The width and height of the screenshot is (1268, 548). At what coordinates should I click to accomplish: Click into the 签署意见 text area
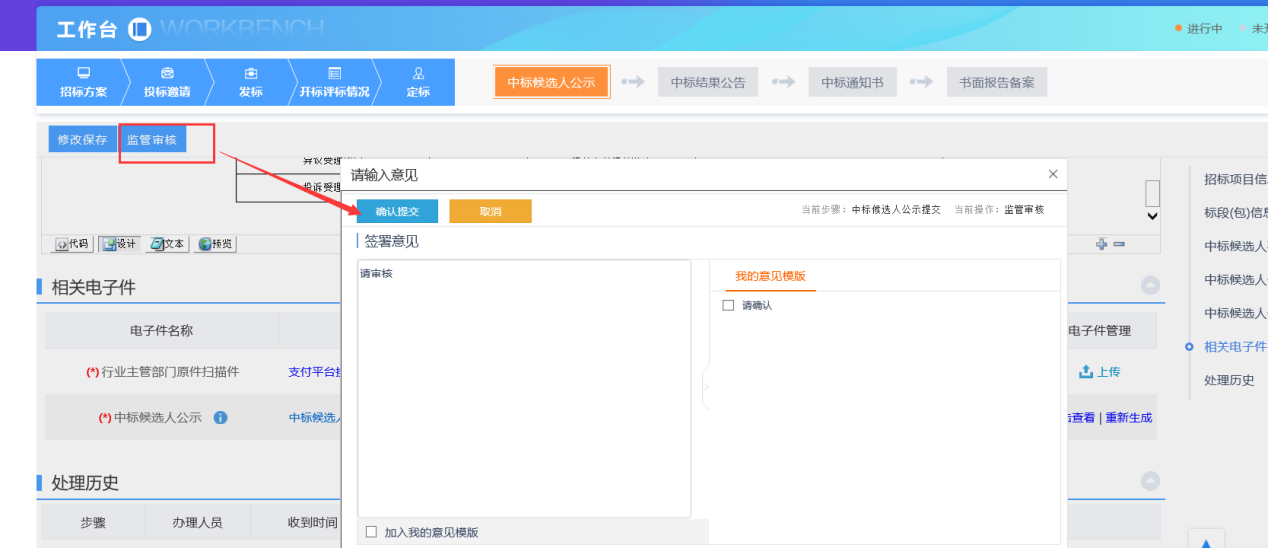(523, 388)
